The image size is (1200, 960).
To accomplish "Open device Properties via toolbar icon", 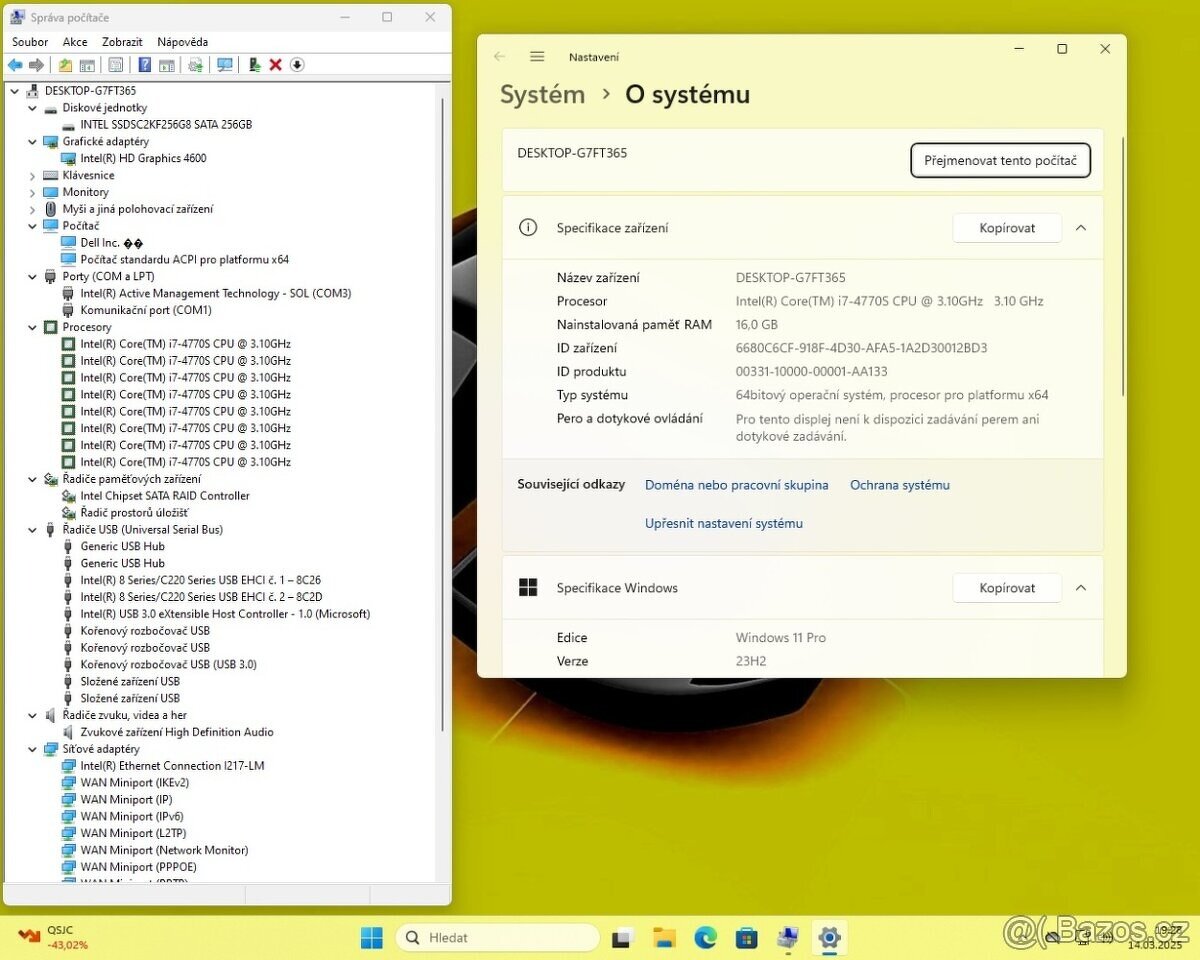I will (x=116, y=64).
